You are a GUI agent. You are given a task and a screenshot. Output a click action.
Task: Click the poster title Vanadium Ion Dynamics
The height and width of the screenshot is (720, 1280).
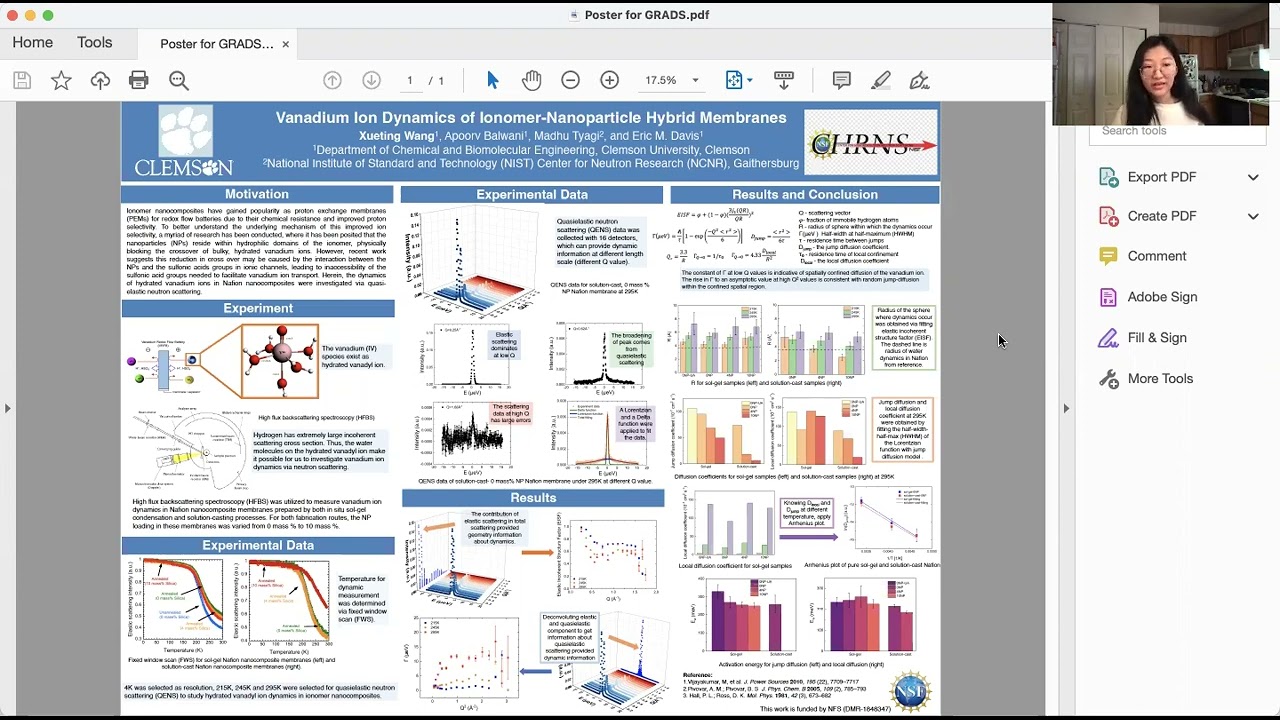click(531, 118)
